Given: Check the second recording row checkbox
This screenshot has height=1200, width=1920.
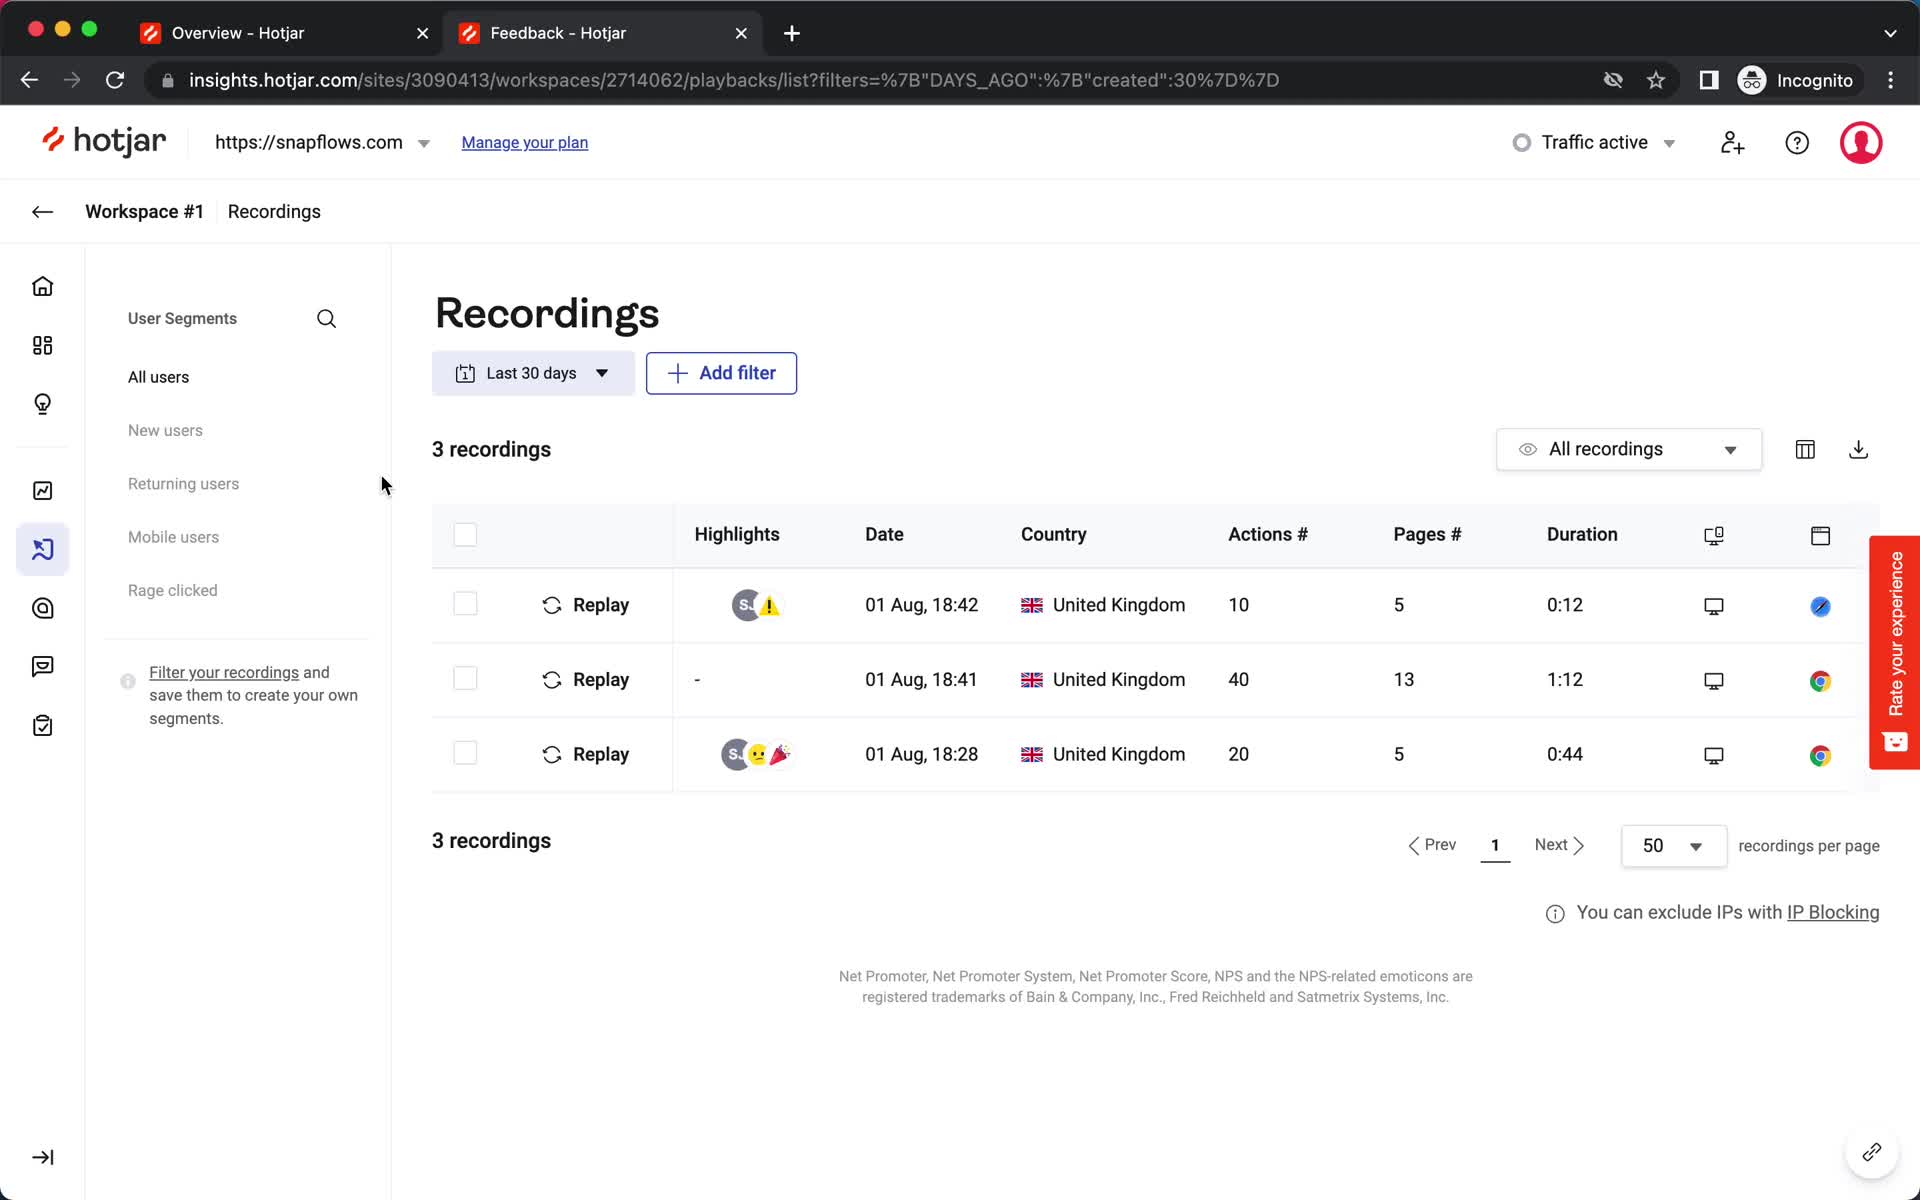Looking at the screenshot, I should (x=464, y=679).
